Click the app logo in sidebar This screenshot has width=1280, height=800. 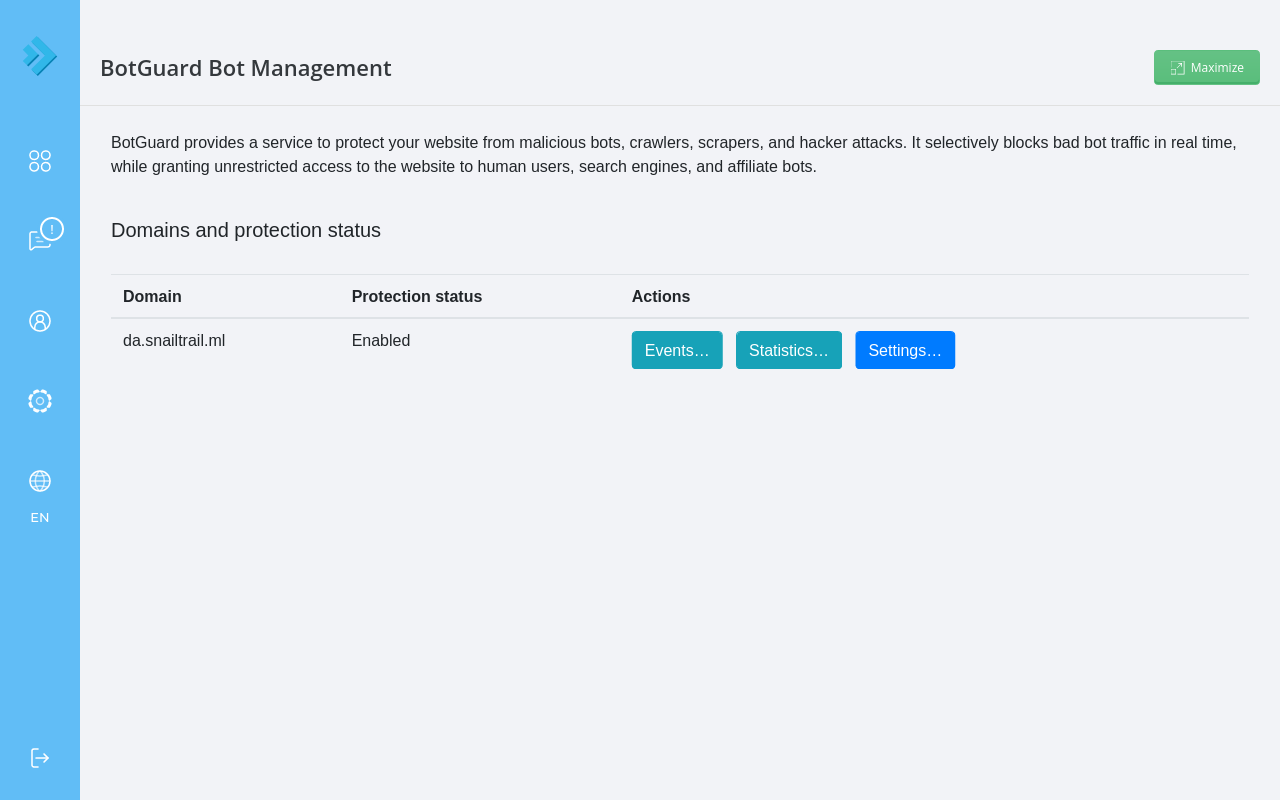pyautogui.click(x=39, y=56)
